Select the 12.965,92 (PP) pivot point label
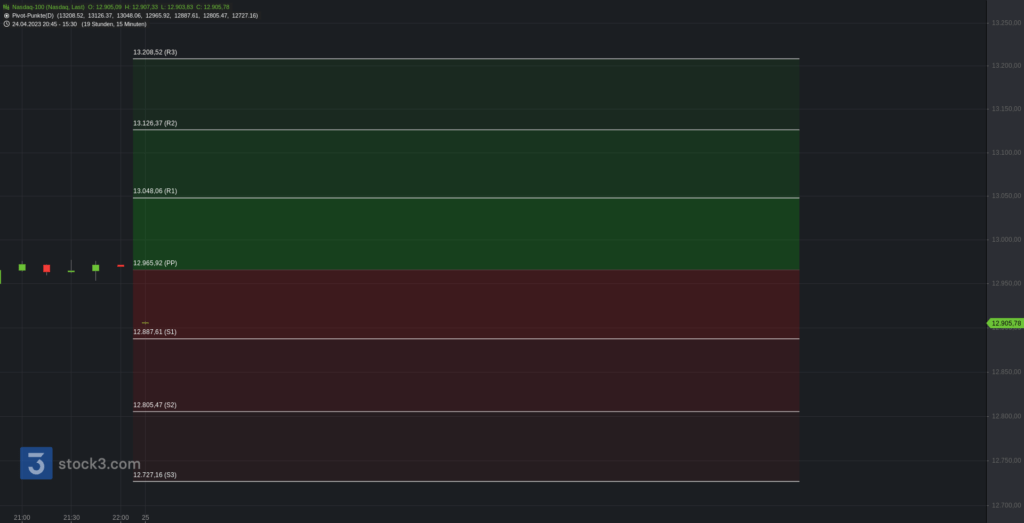This screenshot has height=523, width=1024. 155,263
